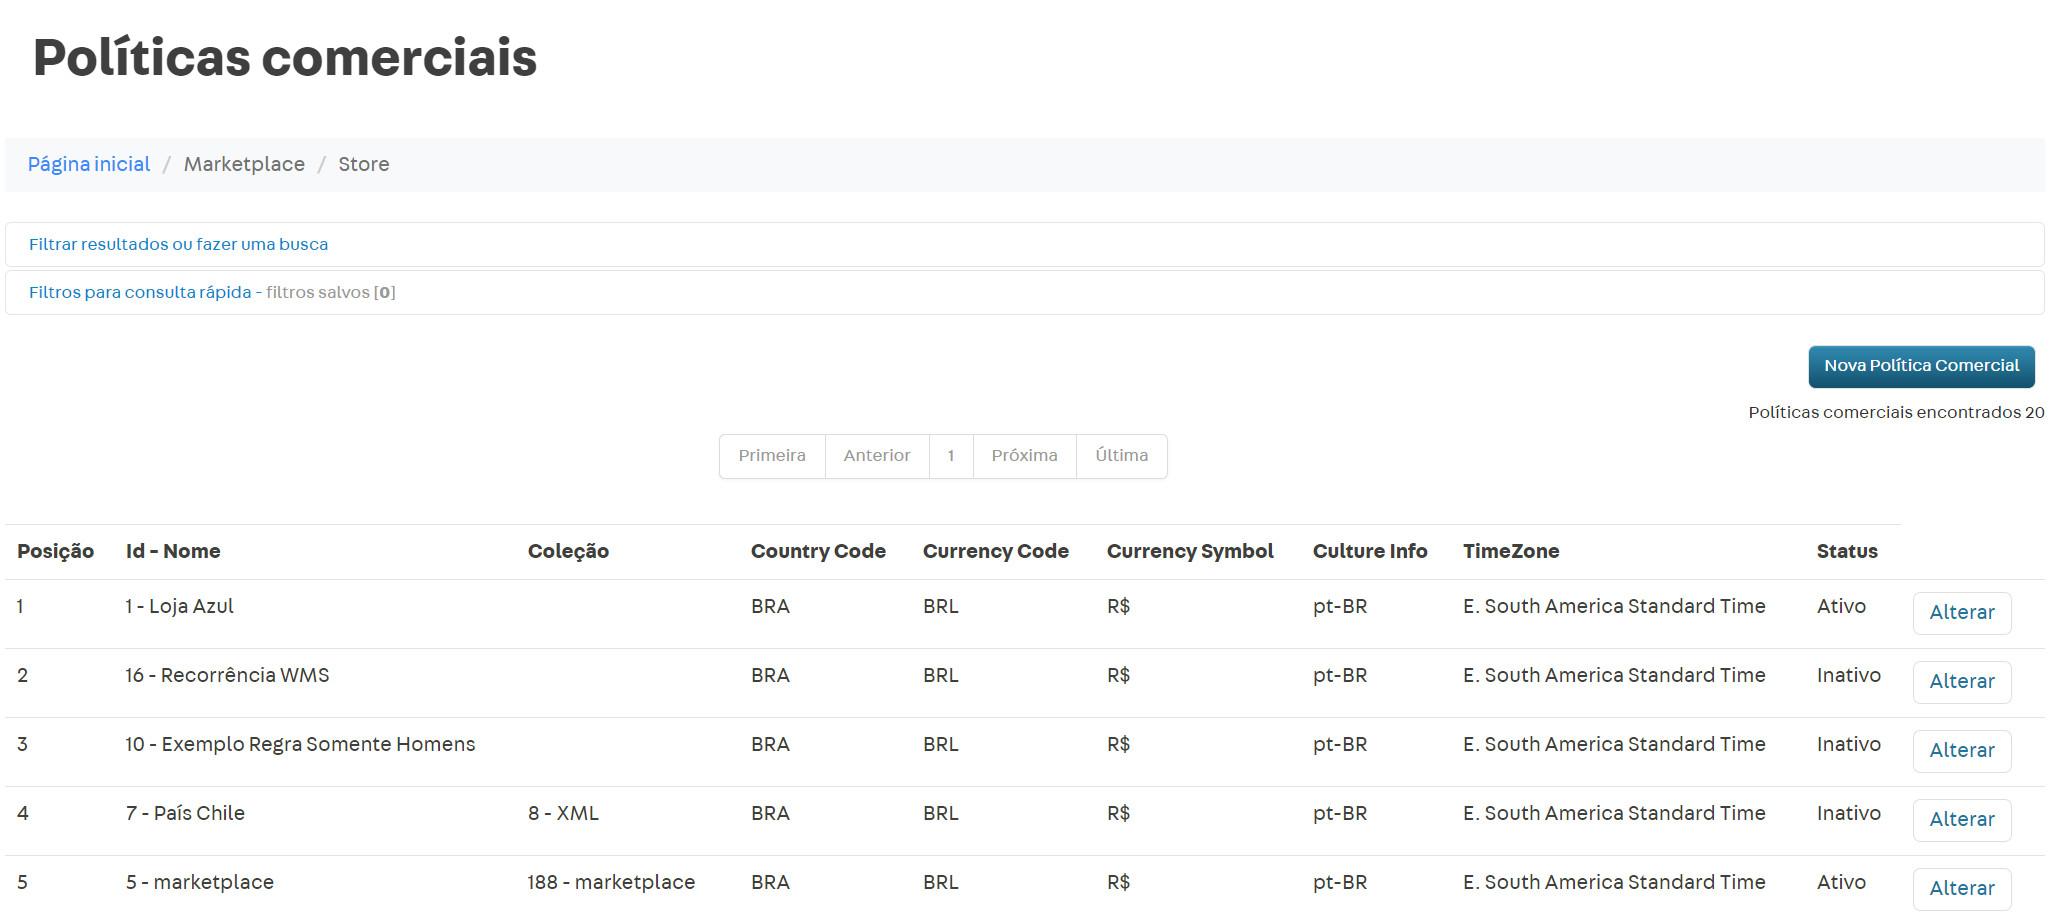Go to Anterior page in pagination
The height and width of the screenshot is (920, 2060).
pos(876,456)
